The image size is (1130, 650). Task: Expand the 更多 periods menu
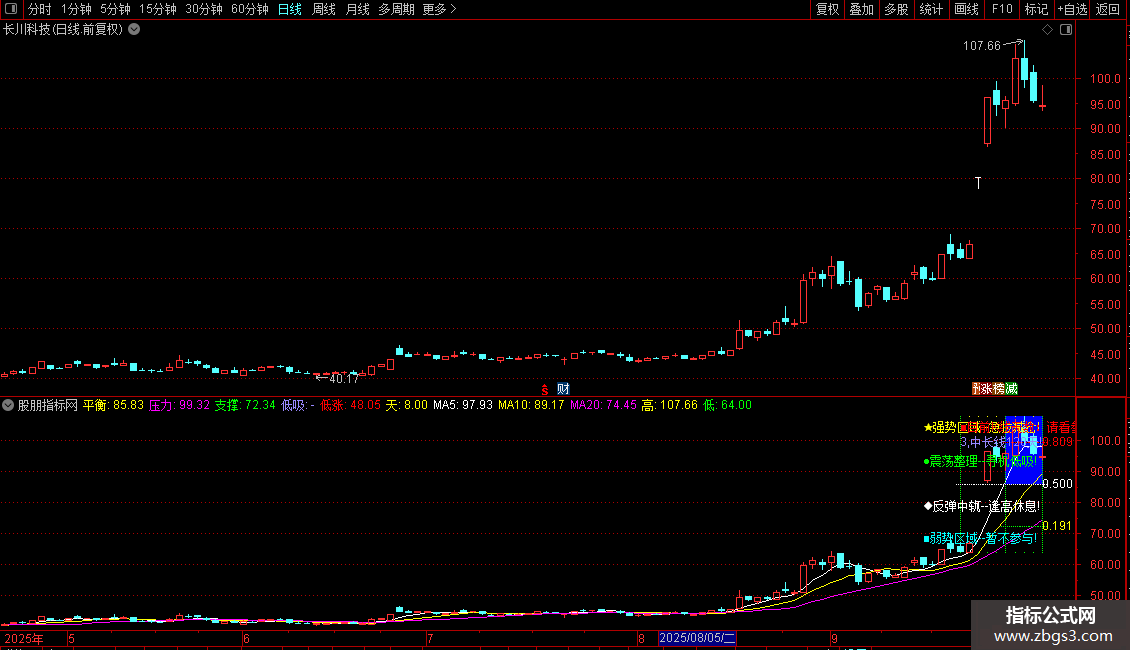point(439,9)
